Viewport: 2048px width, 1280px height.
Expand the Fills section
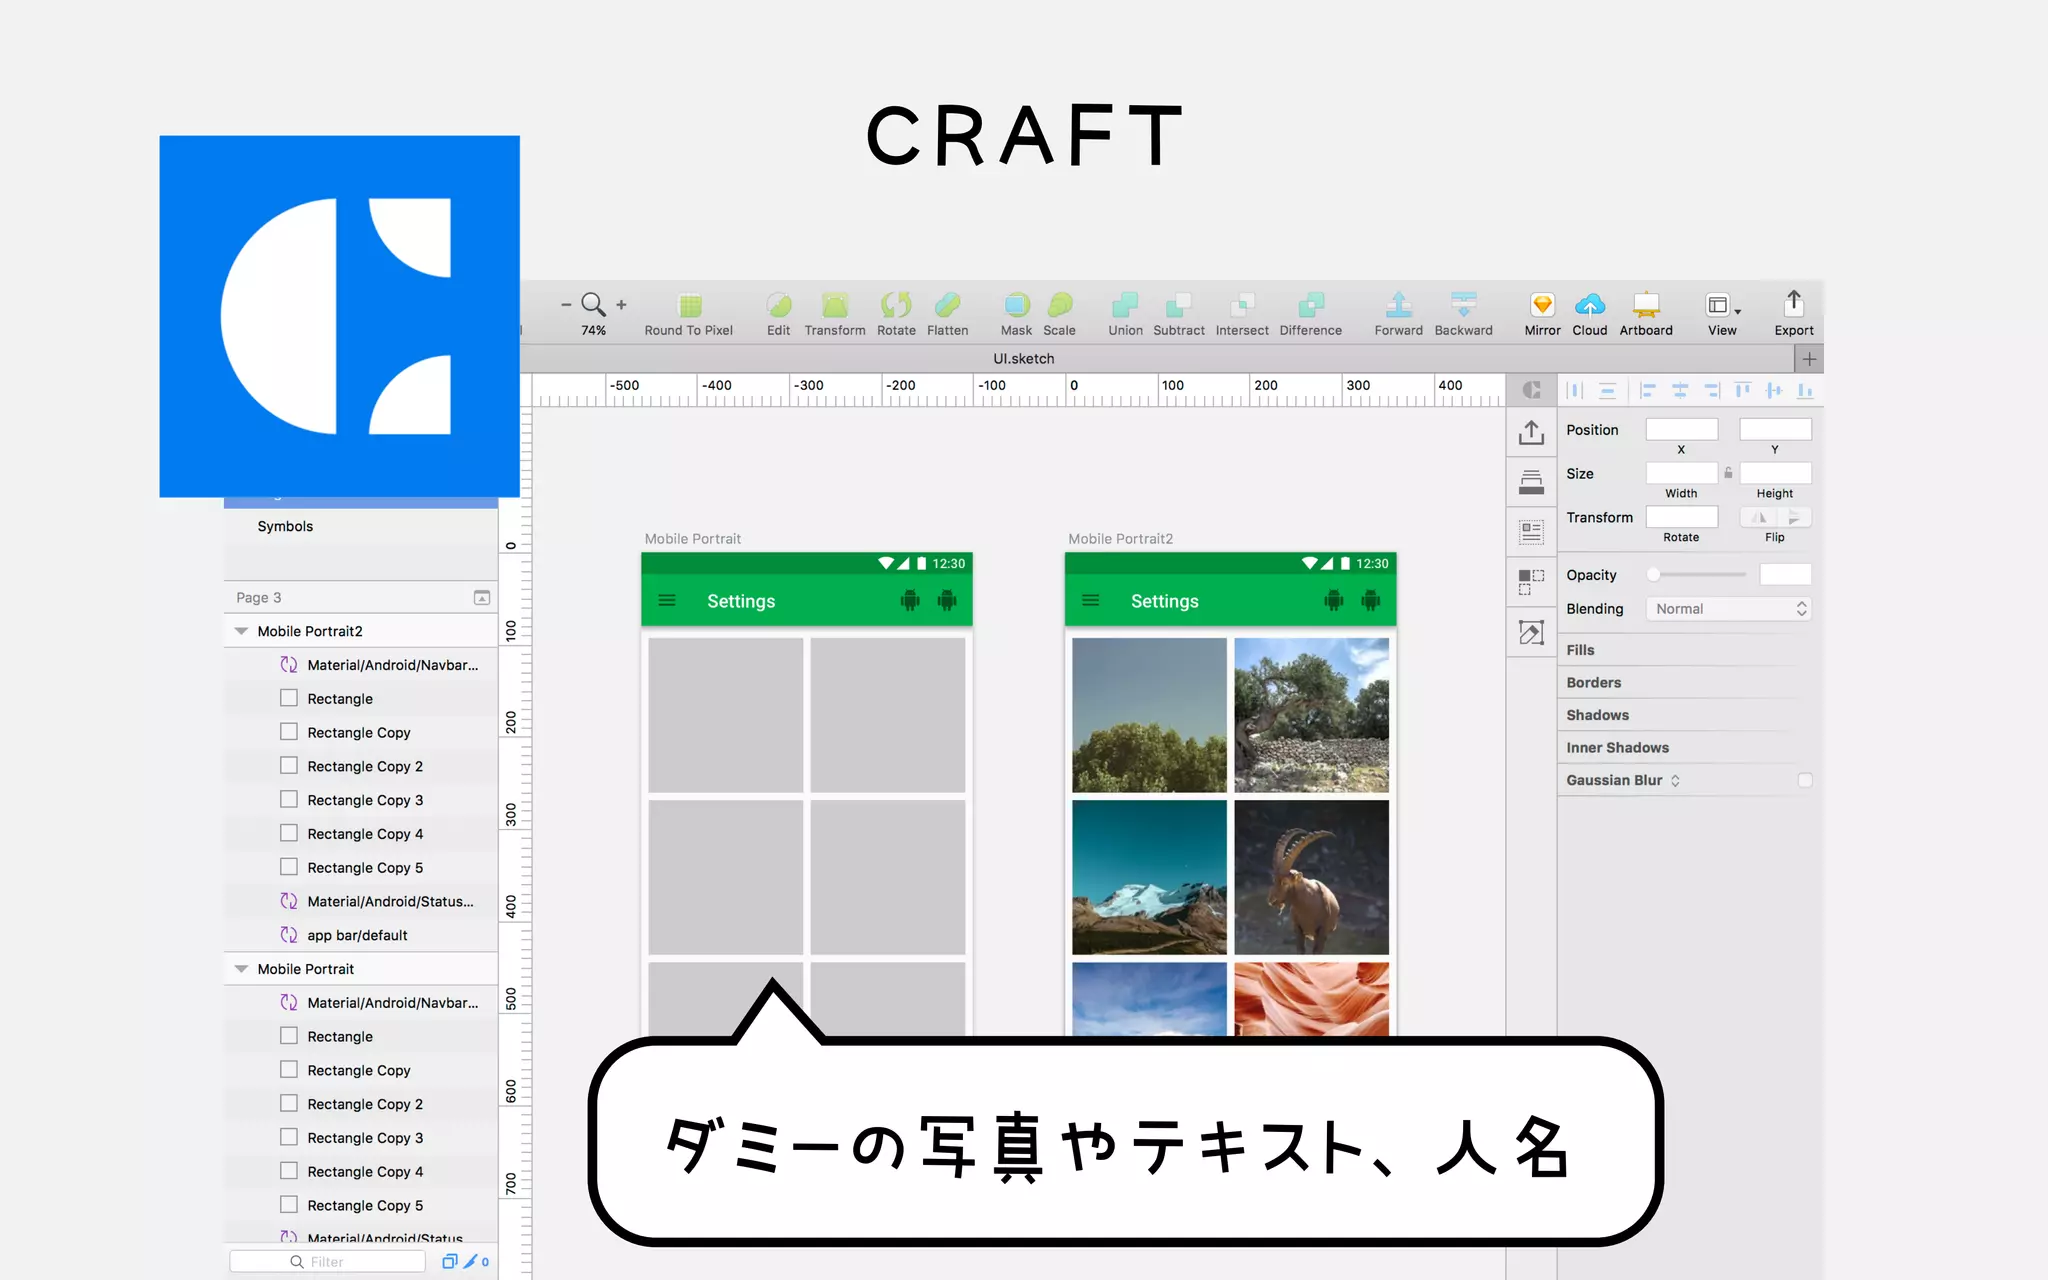point(1580,650)
